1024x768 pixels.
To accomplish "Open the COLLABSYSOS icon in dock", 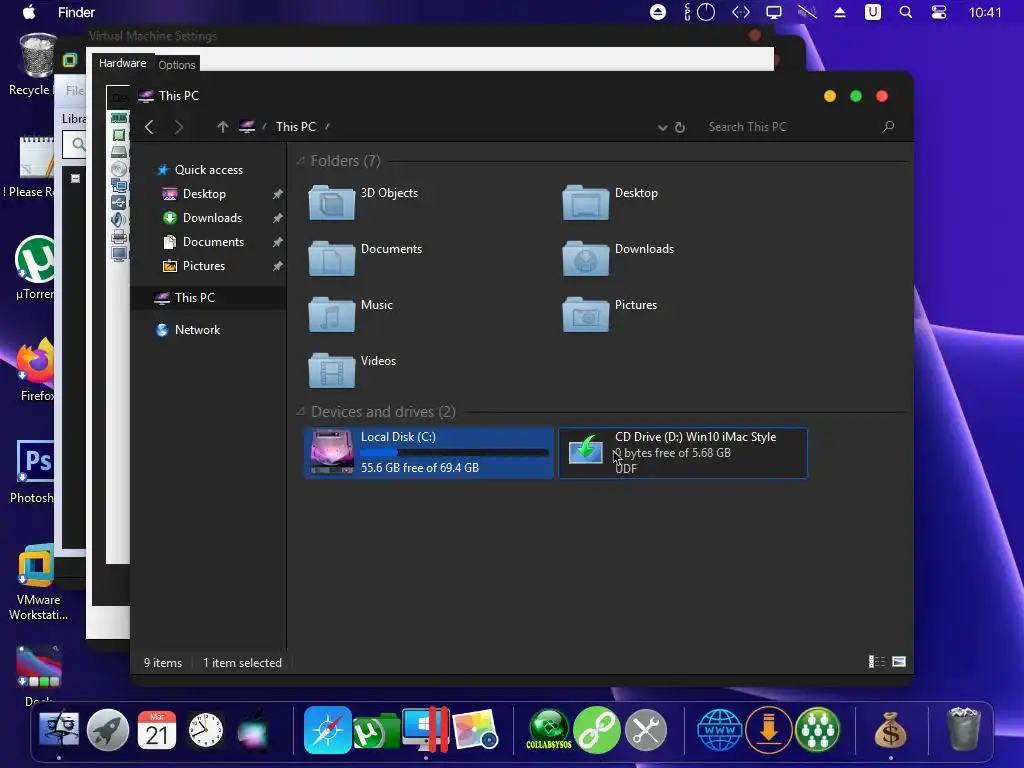I will coord(549,729).
